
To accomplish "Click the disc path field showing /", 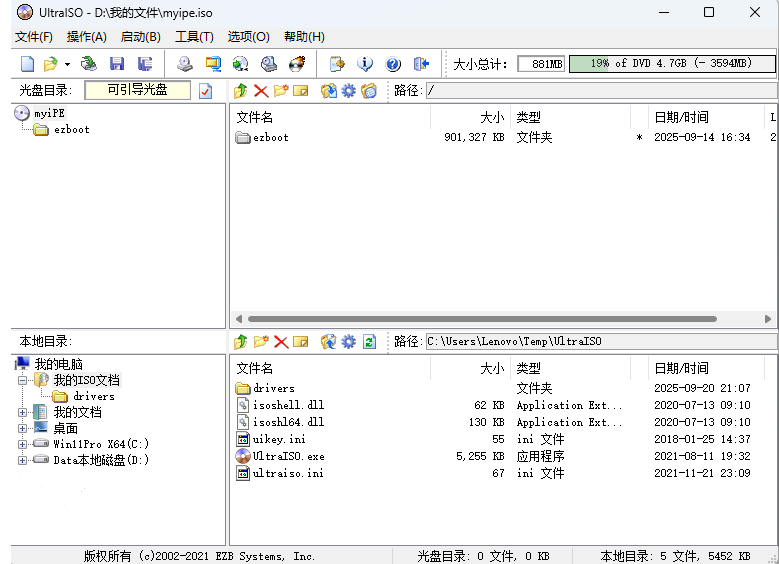I will tap(601, 90).
